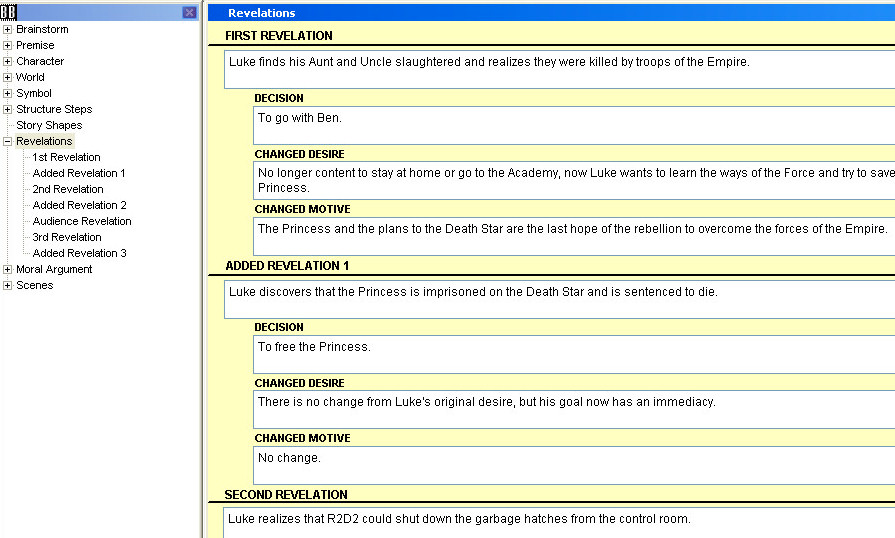
Task: Select 1st Revelation in the tree
Action: pyautogui.click(x=66, y=157)
